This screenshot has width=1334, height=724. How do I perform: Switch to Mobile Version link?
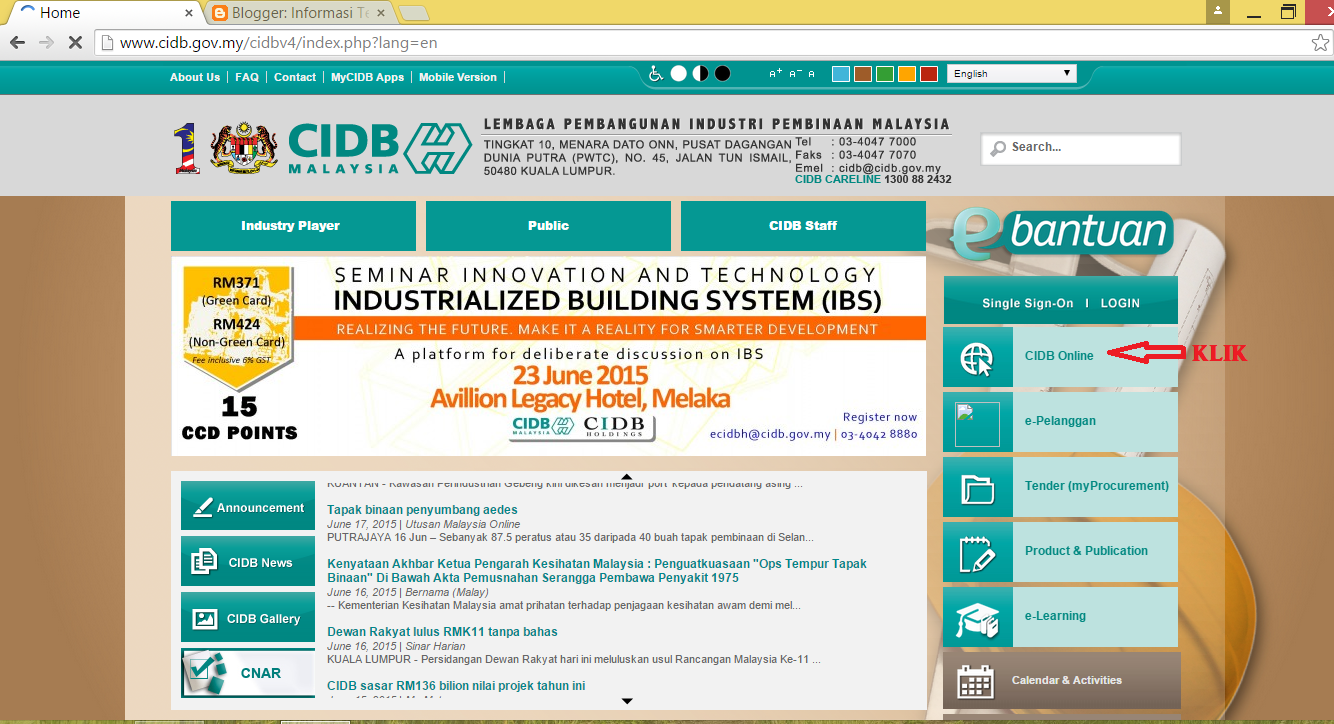pos(458,77)
